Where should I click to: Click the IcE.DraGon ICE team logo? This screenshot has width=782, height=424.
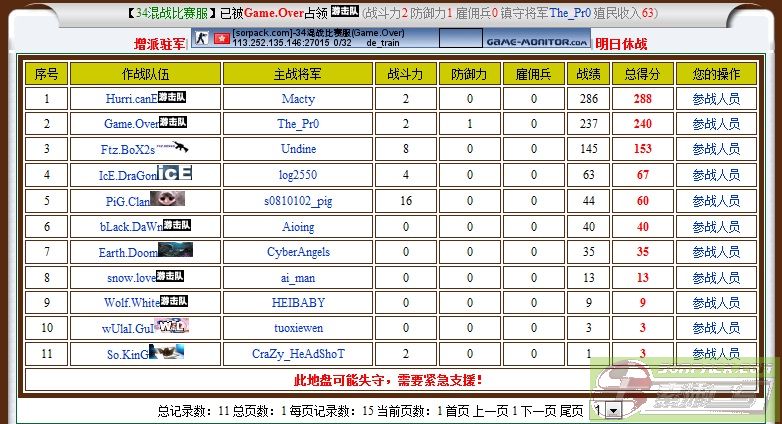click(x=174, y=173)
